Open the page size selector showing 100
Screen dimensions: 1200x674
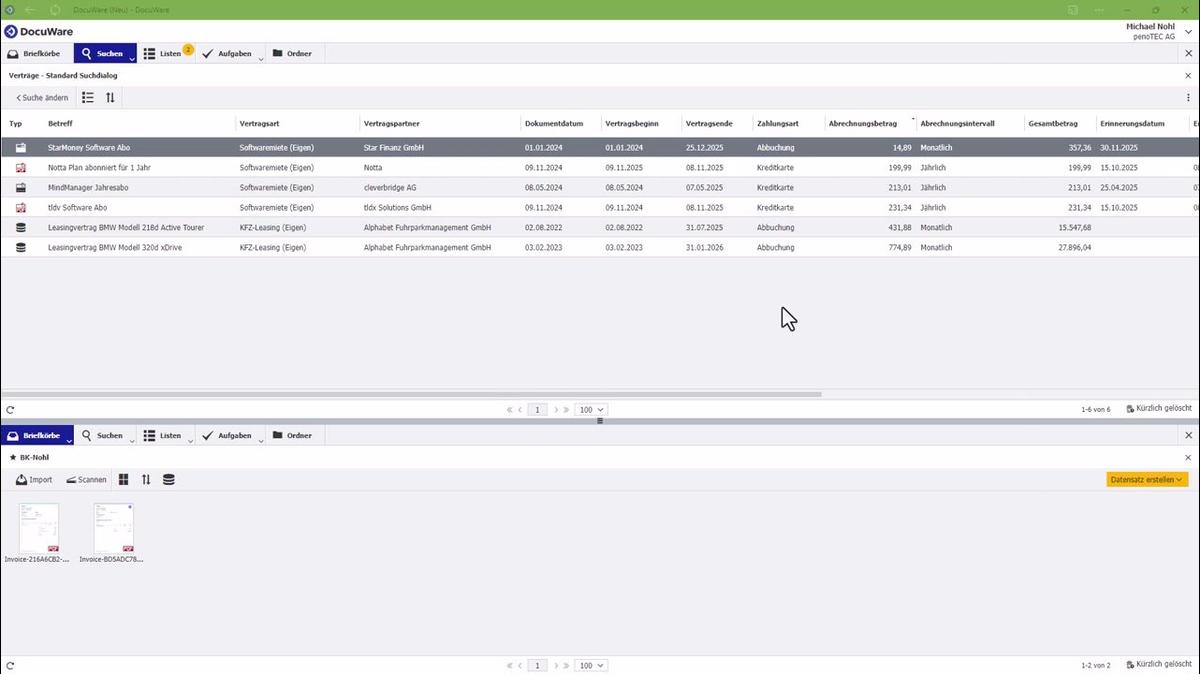[x=590, y=409]
